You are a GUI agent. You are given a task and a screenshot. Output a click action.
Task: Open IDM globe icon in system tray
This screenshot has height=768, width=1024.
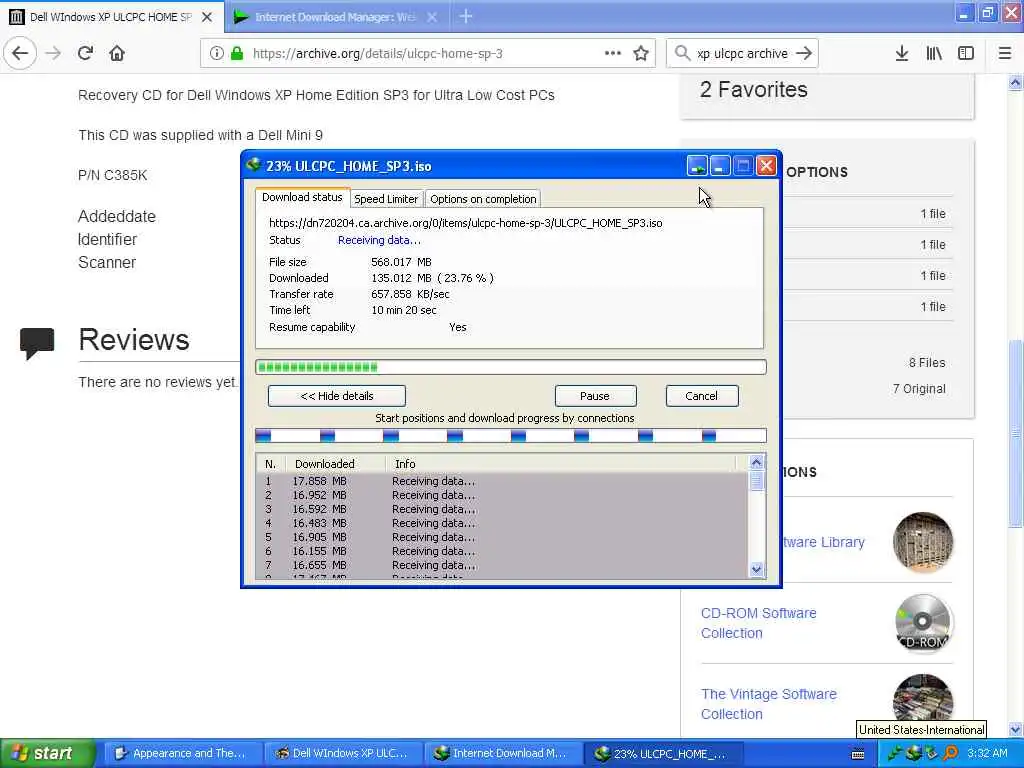913,754
